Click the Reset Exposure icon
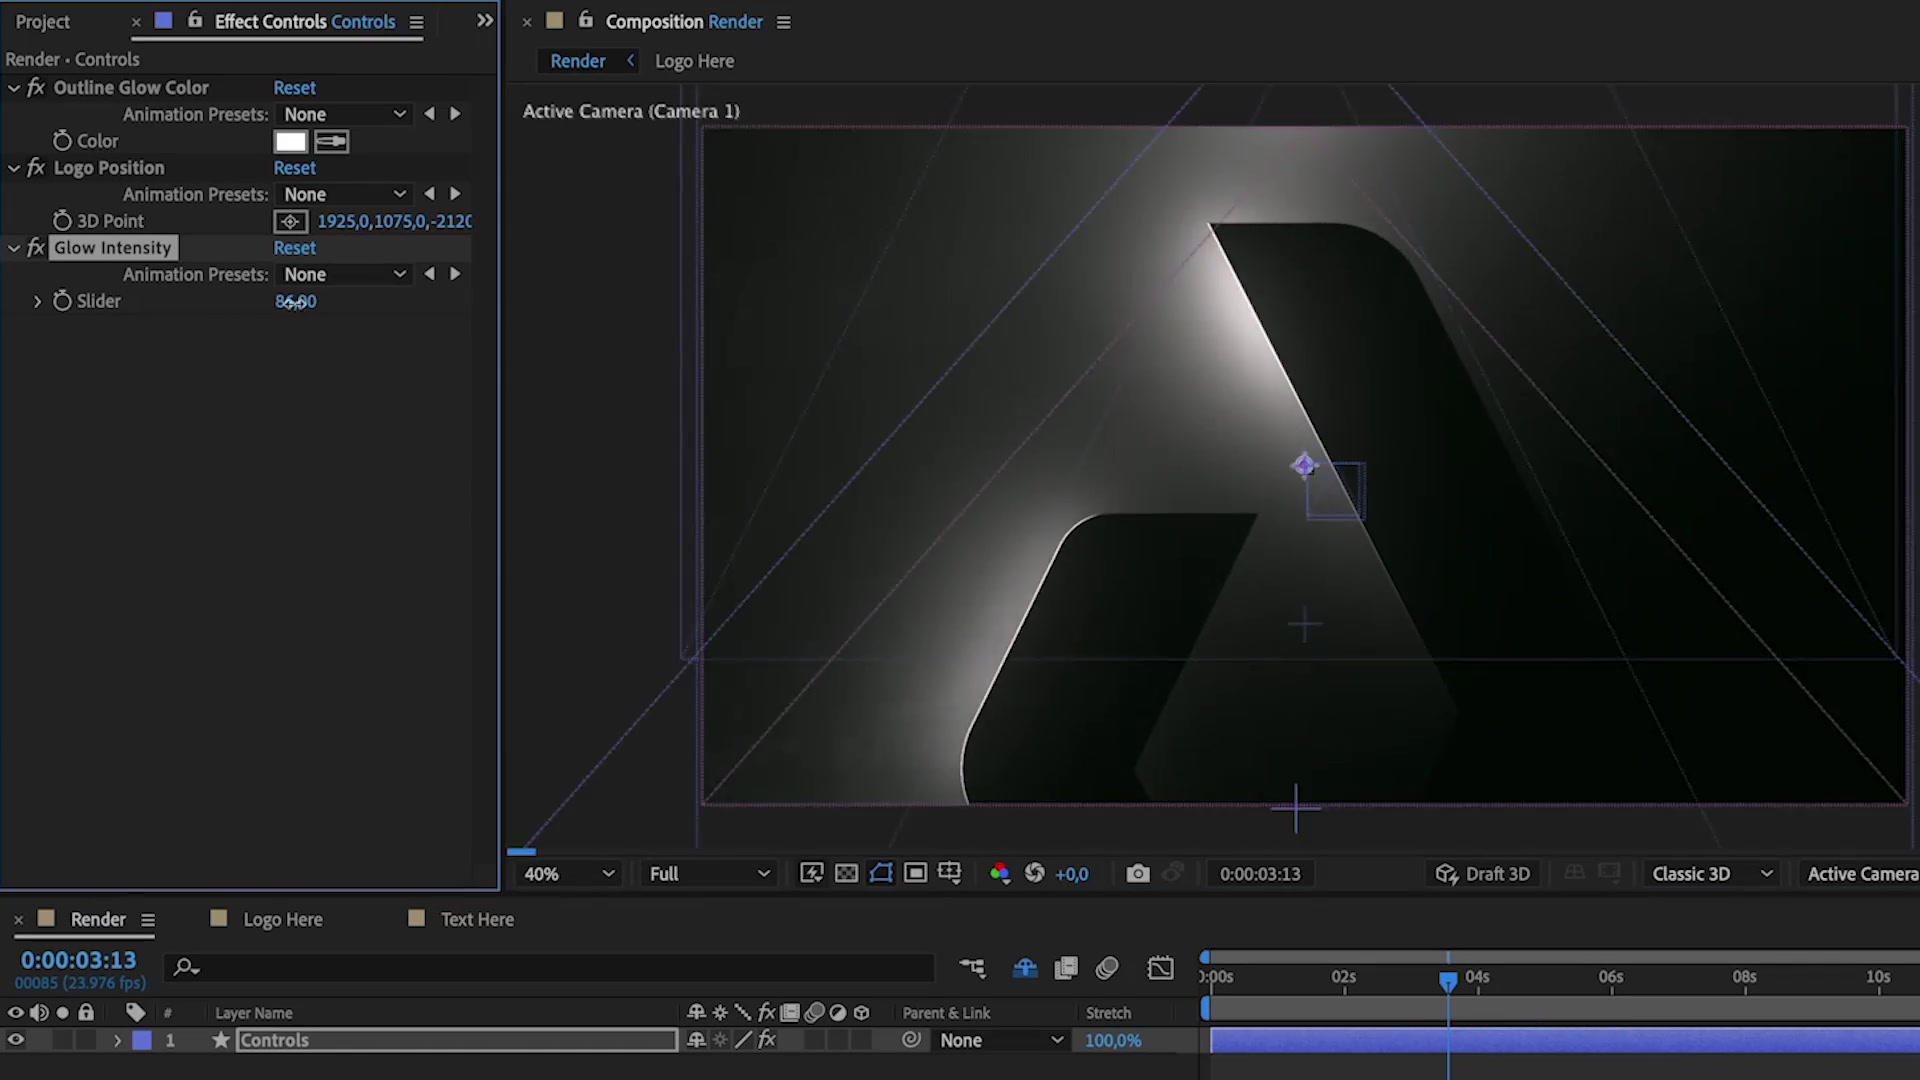The height and width of the screenshot is (1080, 1920). 1035,873
